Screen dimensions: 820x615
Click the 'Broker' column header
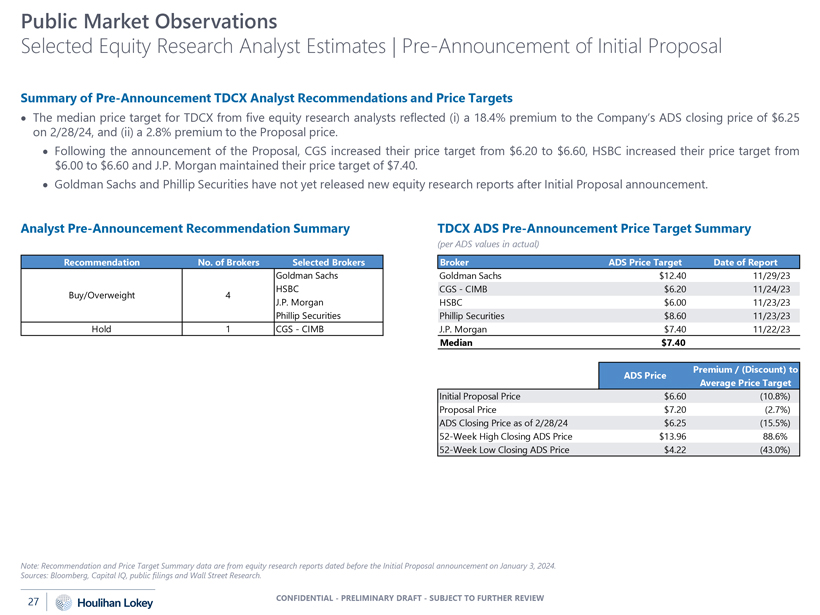coord(454,263)
